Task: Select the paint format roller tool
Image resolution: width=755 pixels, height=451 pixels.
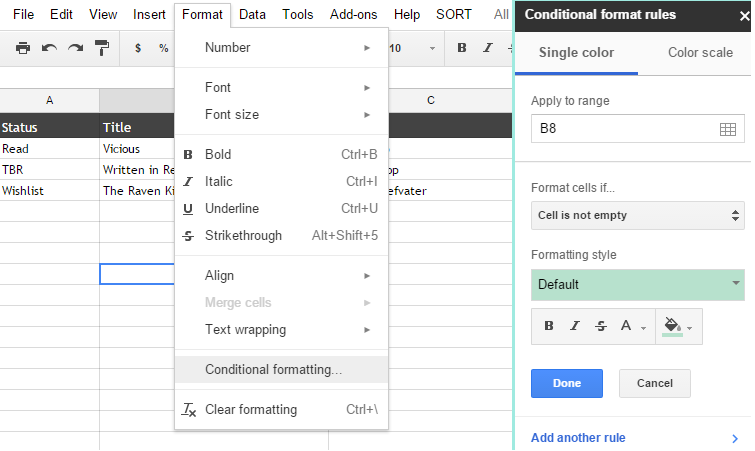Action: pyautogui.click(x=101, y=48)
